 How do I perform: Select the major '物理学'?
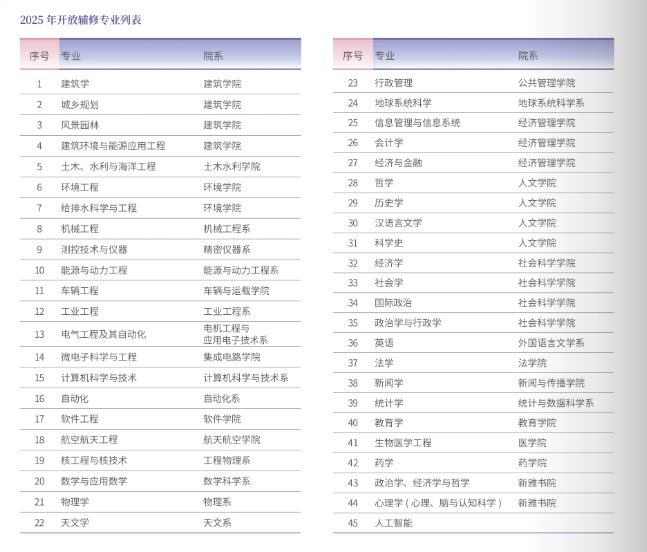(x=75, y=502)
